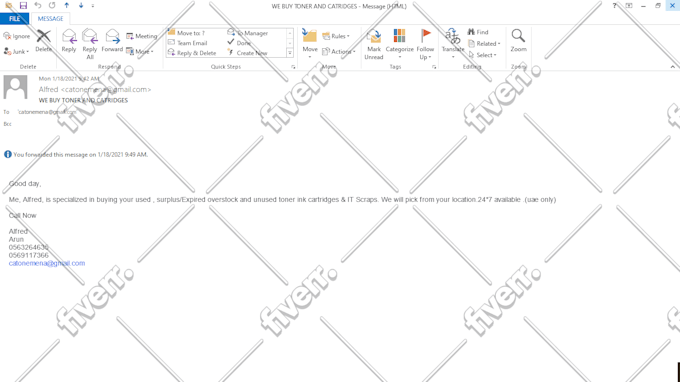Image resolution: width=680 pixels, height=382 pixels.
Task: Click the Help question mark icon
Action: (x=614, y=6)
